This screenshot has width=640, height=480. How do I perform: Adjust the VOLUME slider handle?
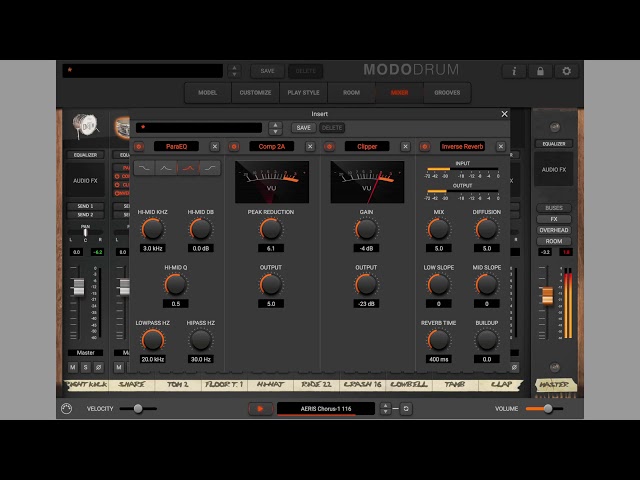[x=548, y=409]
